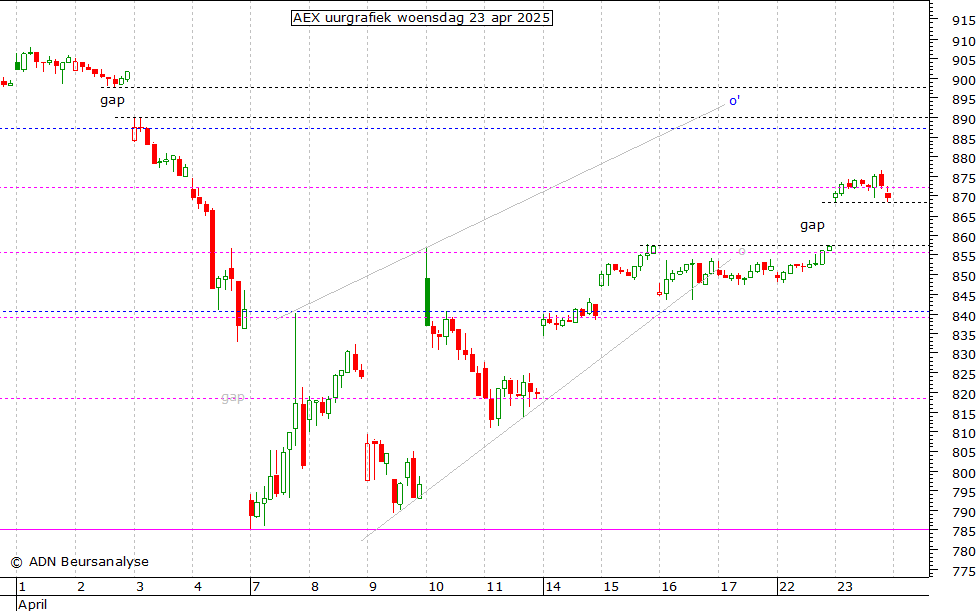
Task: Click the 870 price axis label
Action: click(x=963, y=197)
